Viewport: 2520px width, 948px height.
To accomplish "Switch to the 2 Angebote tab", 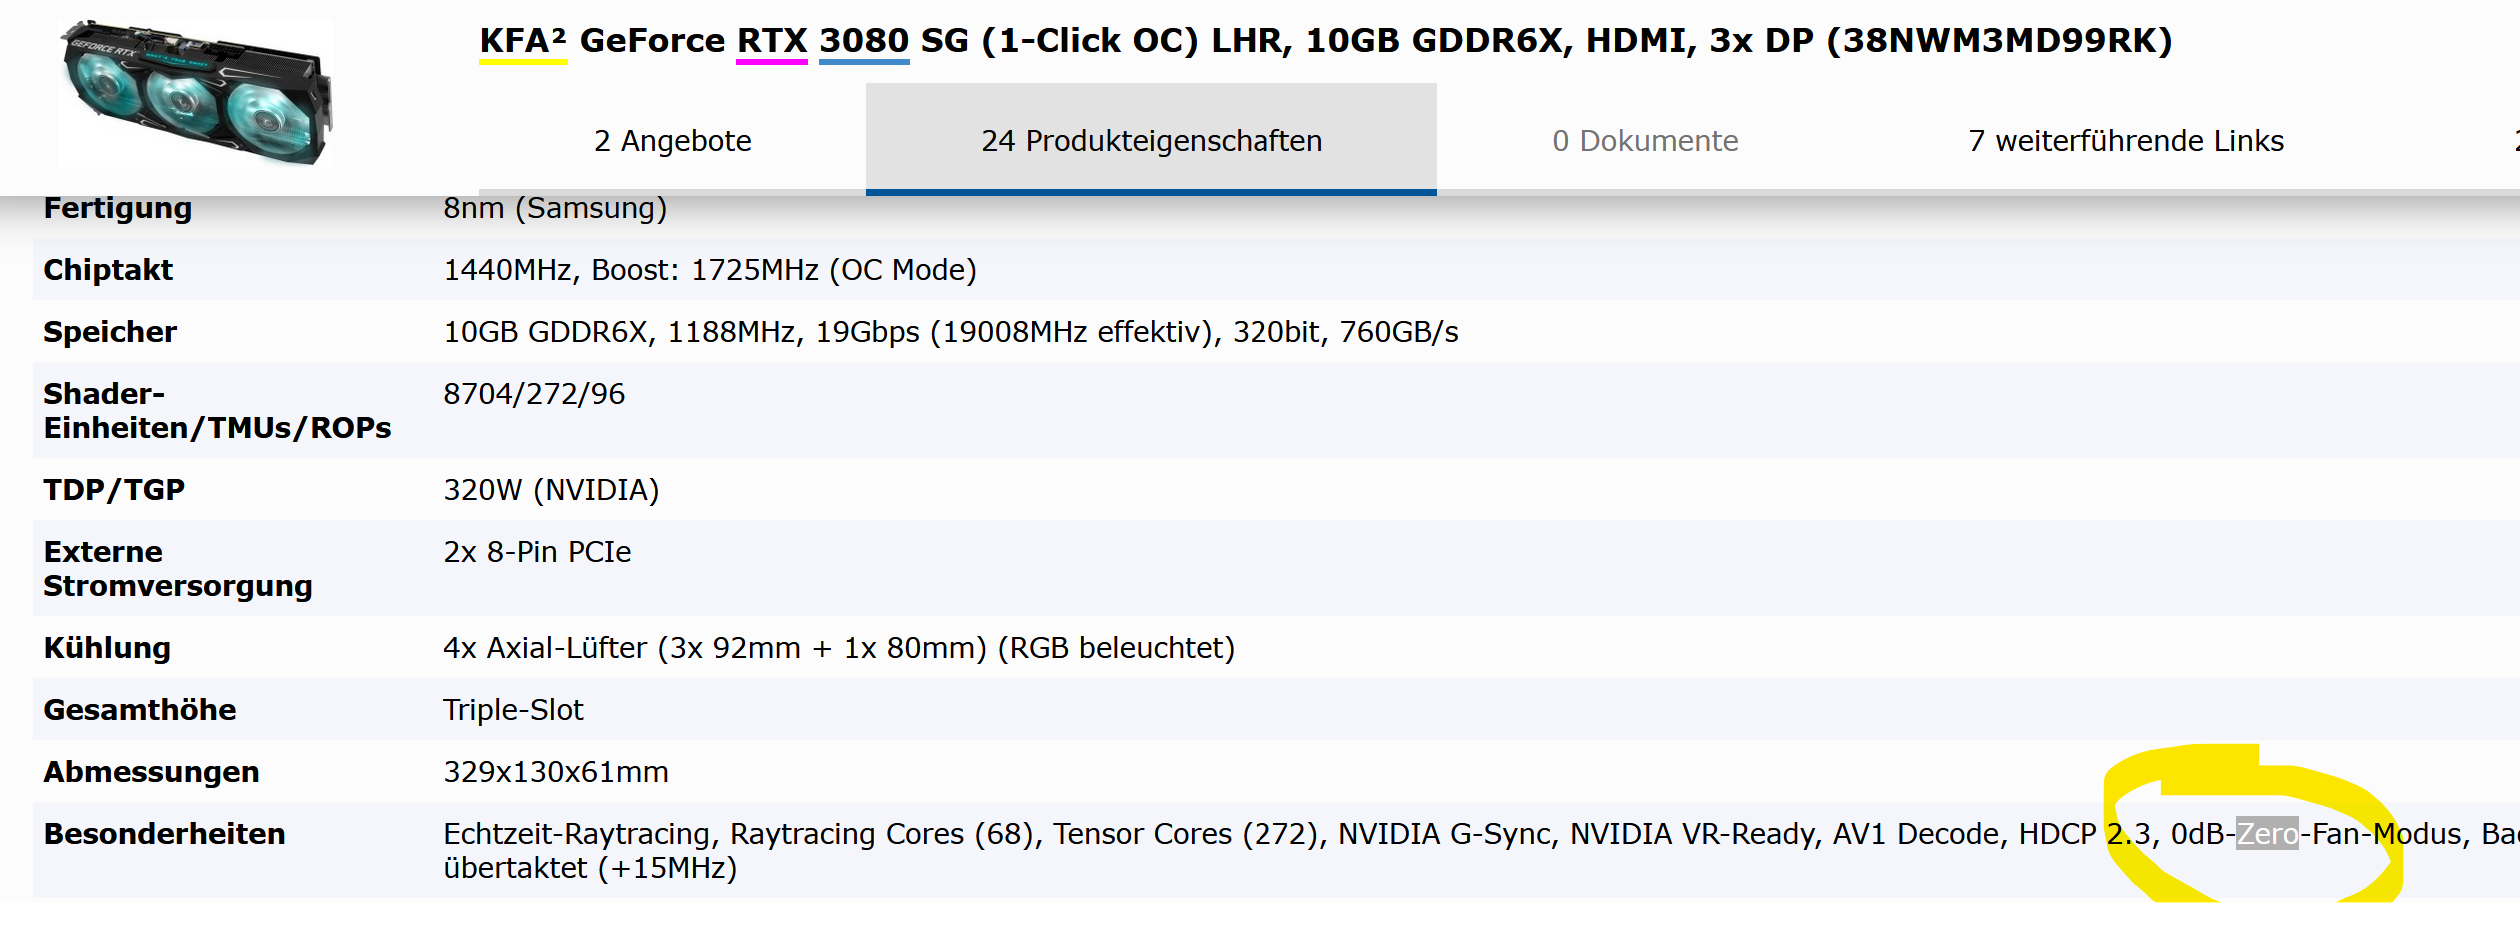I will pos(672,141).
